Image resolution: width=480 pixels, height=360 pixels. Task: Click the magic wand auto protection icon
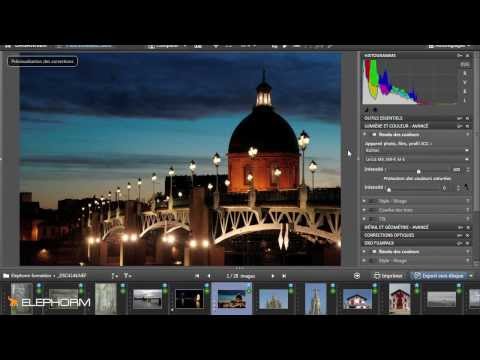coord(466,188)
